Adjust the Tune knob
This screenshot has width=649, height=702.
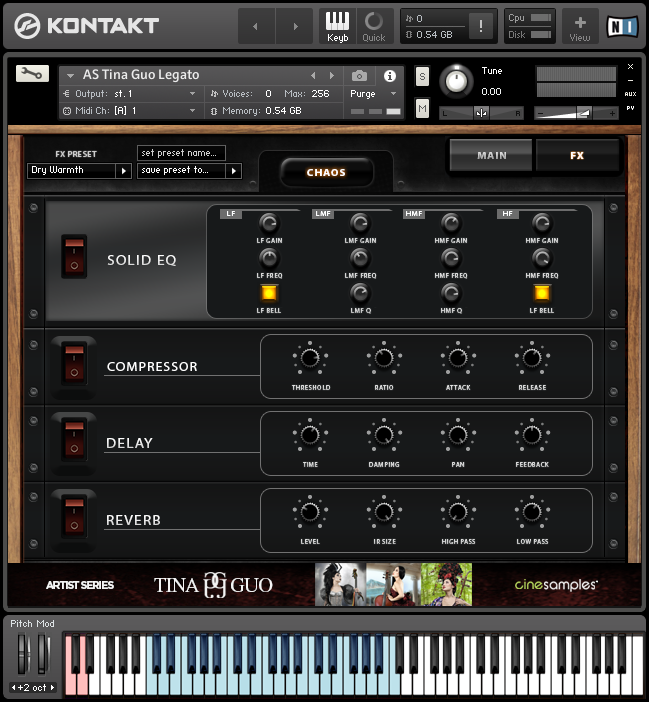point(456,81)
